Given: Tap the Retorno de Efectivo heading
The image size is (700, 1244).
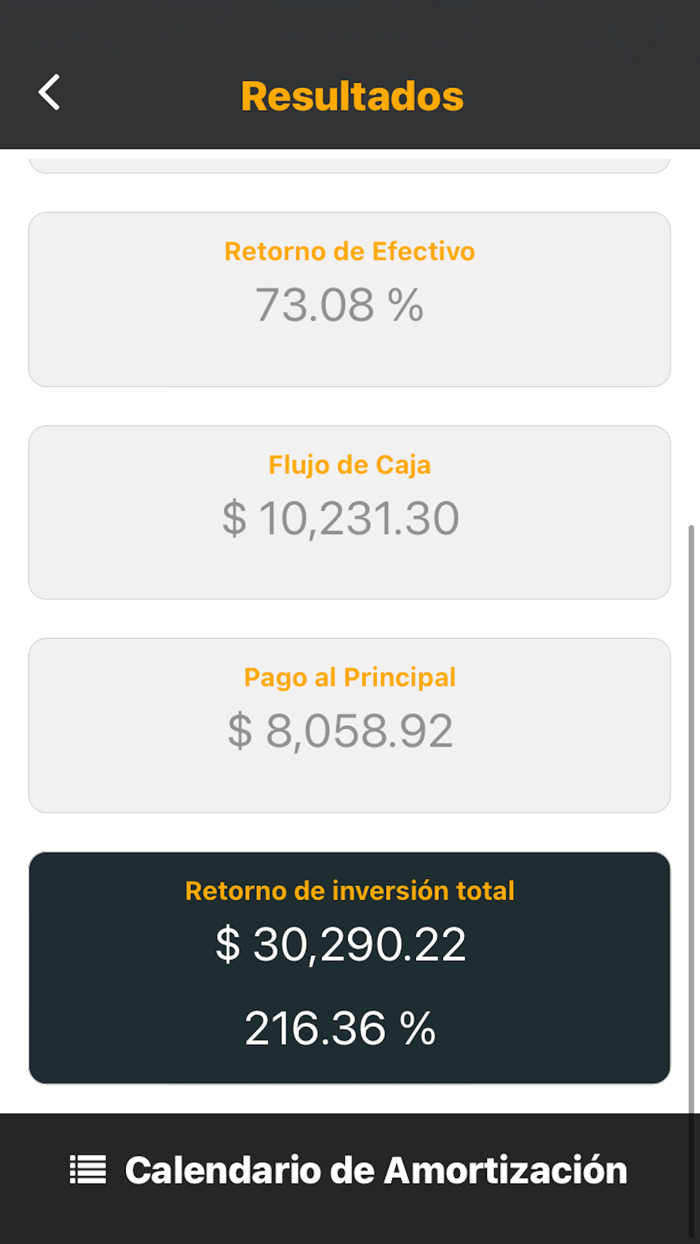Looking at the screenshot, I should pyautogui.click(x=349, y=252).
